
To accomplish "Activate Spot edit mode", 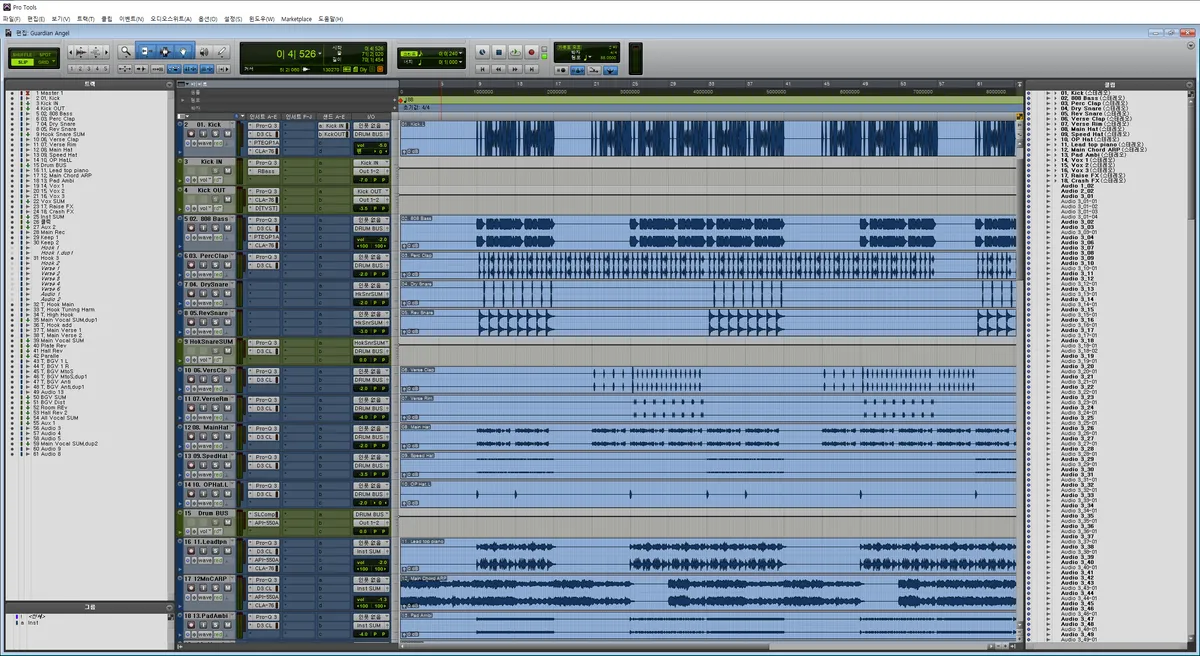I will pyautogui.click(x=46, y=54).
